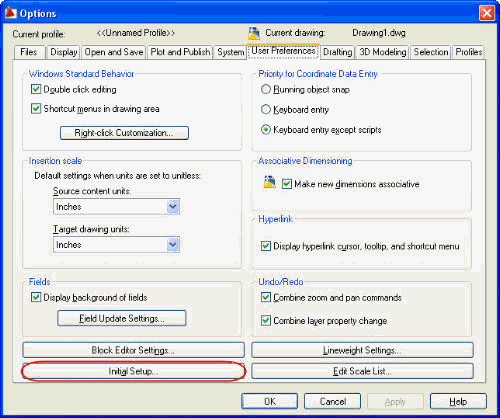The height and width of the screenshot is (418, 500).
Task: Confirm with the OK button
Action: click(269, 401)
